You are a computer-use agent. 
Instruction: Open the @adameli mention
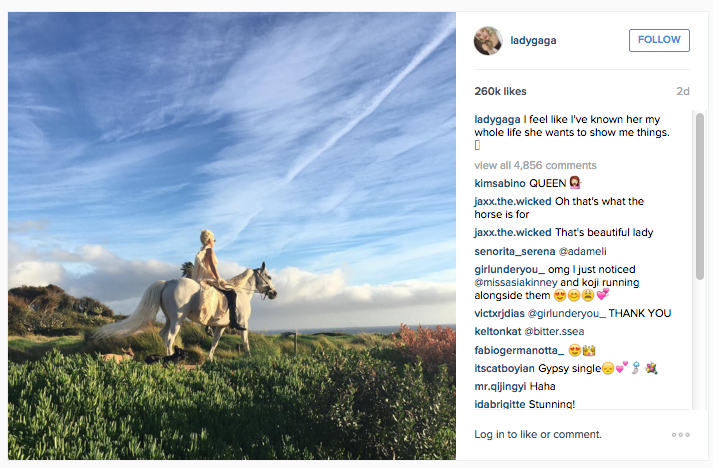(582, 252)
